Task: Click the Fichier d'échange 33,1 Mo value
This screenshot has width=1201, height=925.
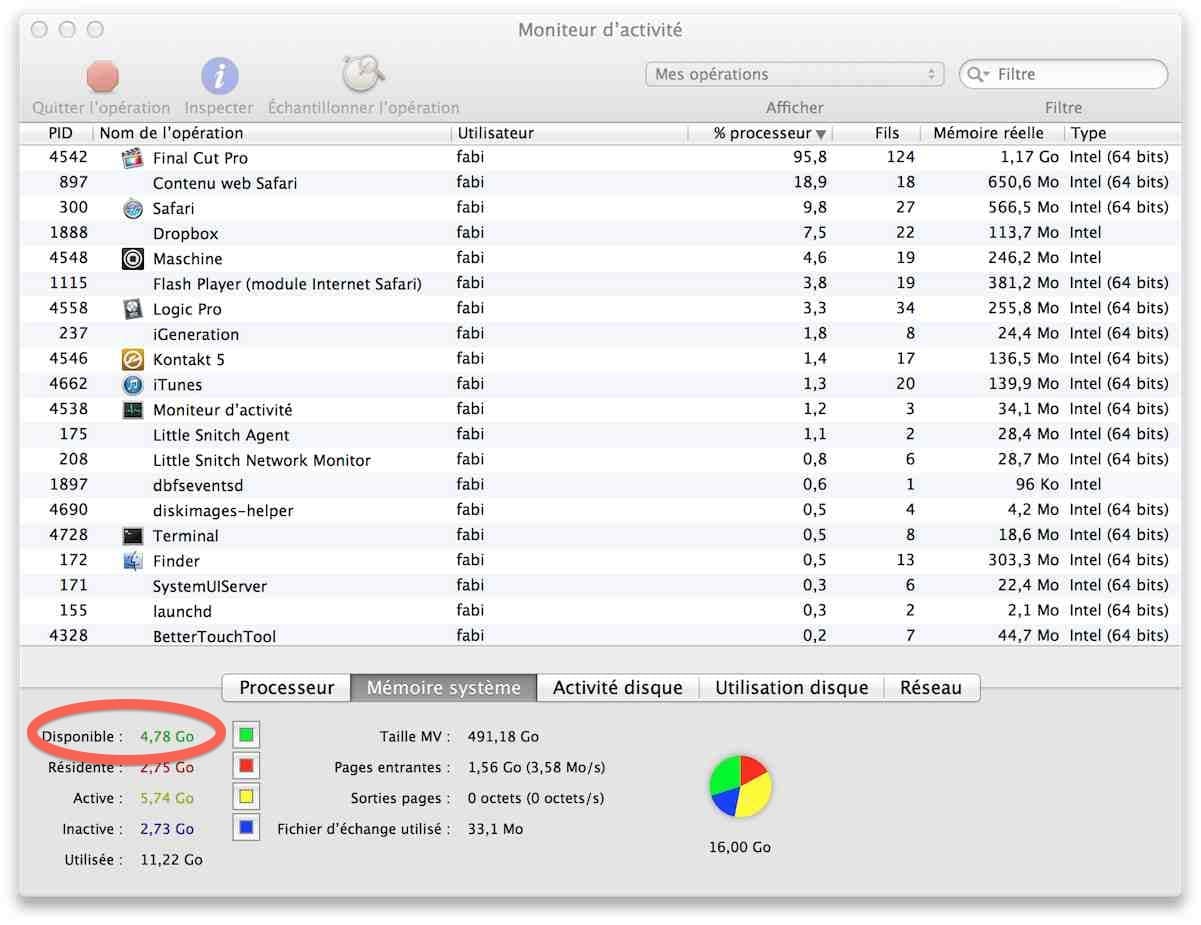Action: point(496,829)
